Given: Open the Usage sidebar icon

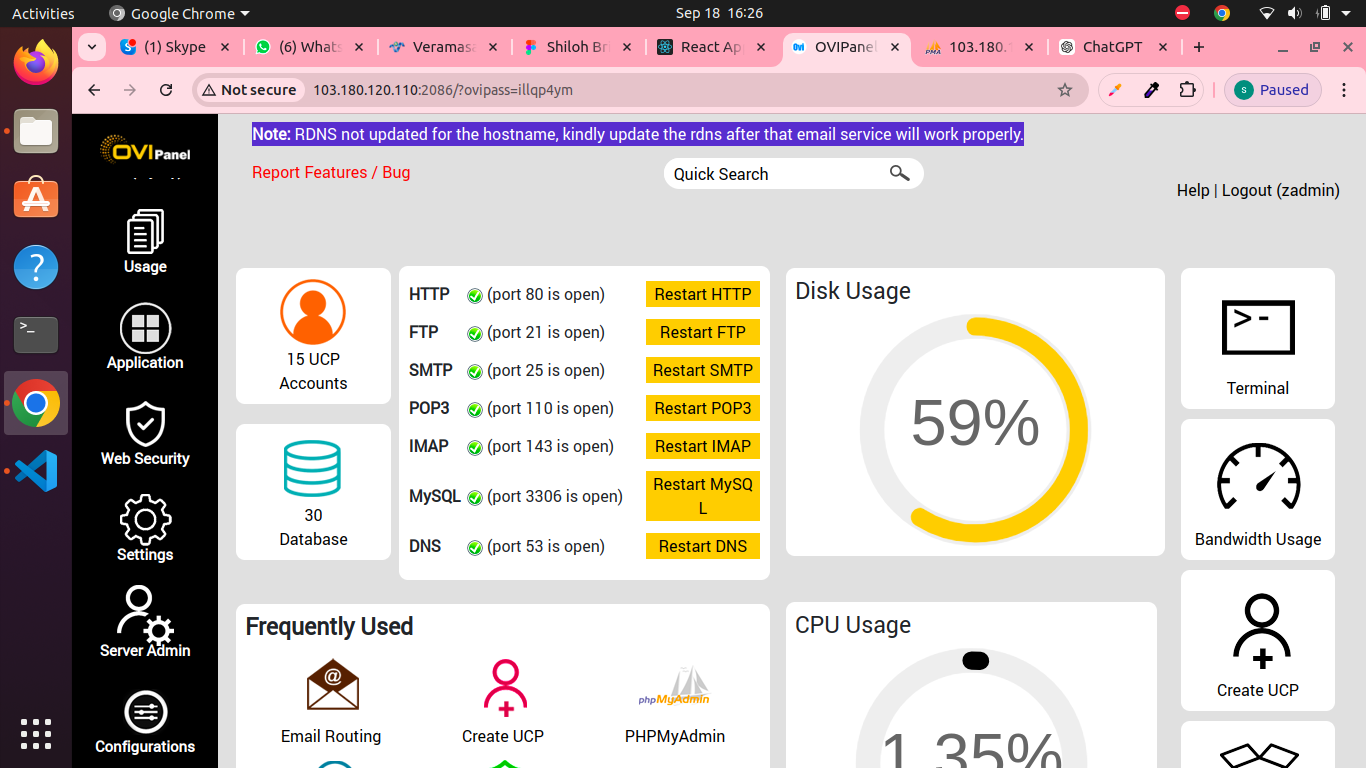Looking at the screenshot, I should 145,232.
